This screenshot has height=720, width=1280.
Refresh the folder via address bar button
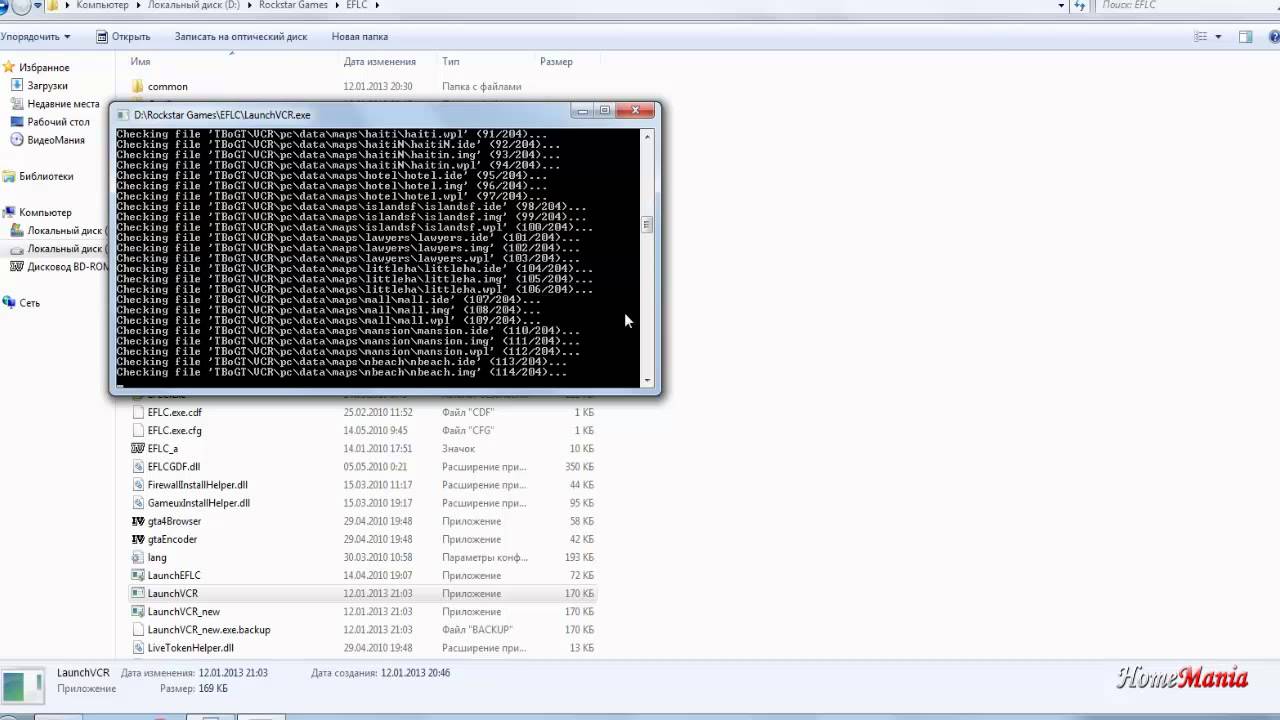coord(1079,5)
